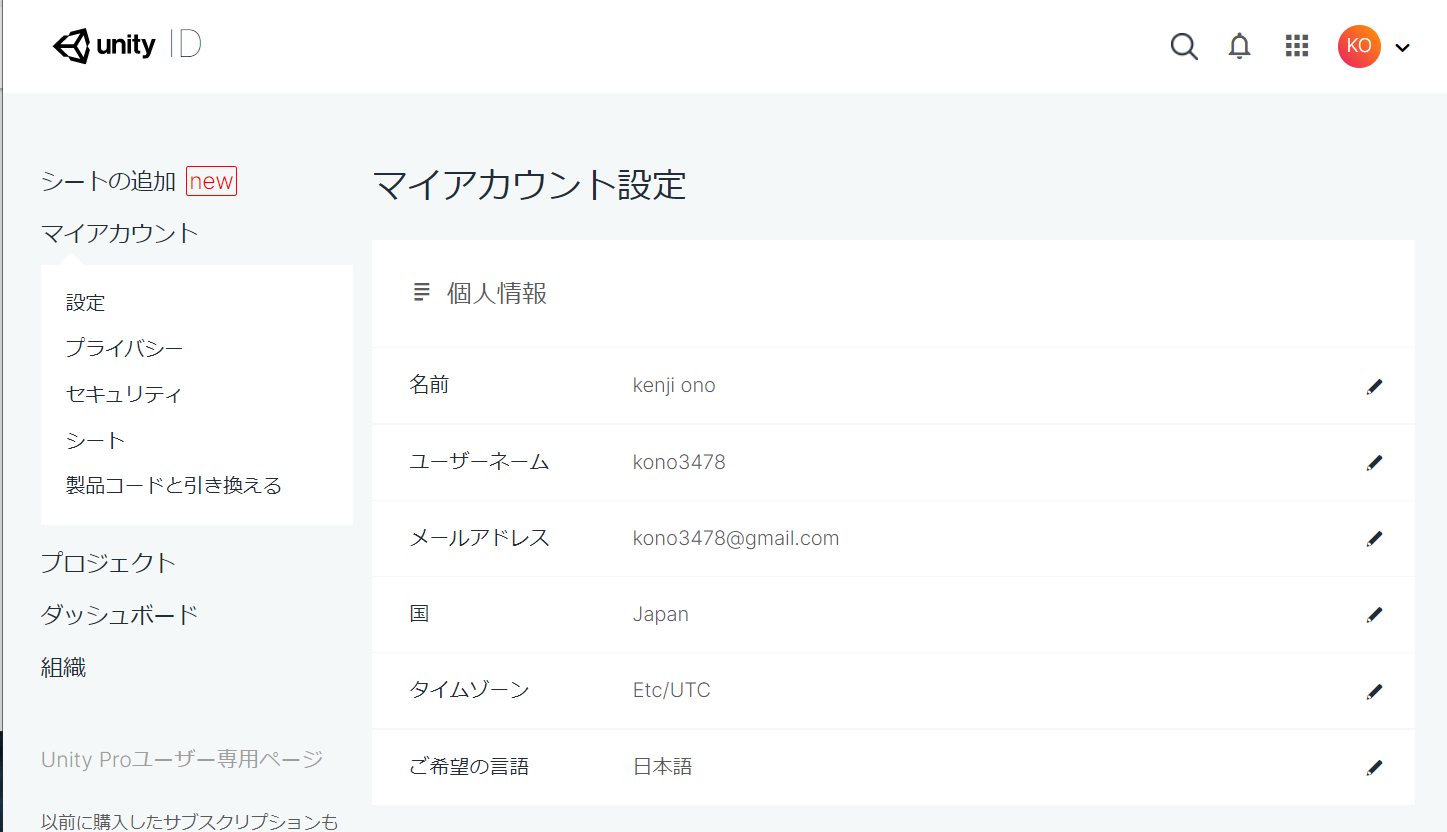The width and height of the screenshot is (1447, 832).
Task: Open 製品コードと引き換える
Action: pos(173,484)
